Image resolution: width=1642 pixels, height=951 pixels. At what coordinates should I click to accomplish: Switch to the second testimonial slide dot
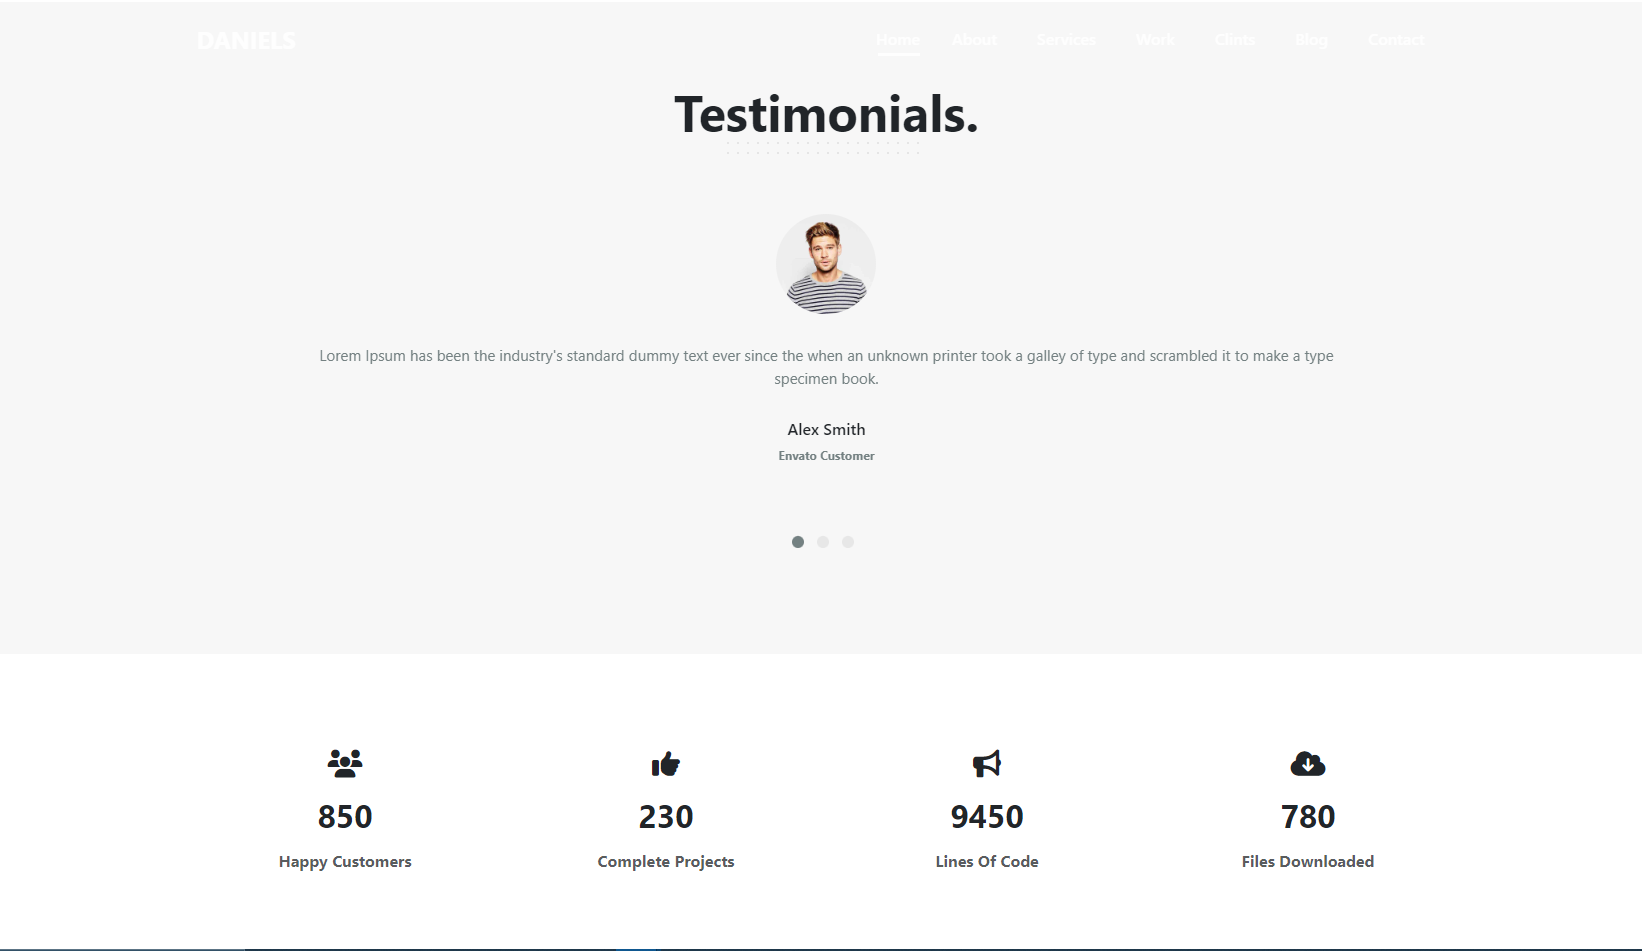[x=823, y=541]
